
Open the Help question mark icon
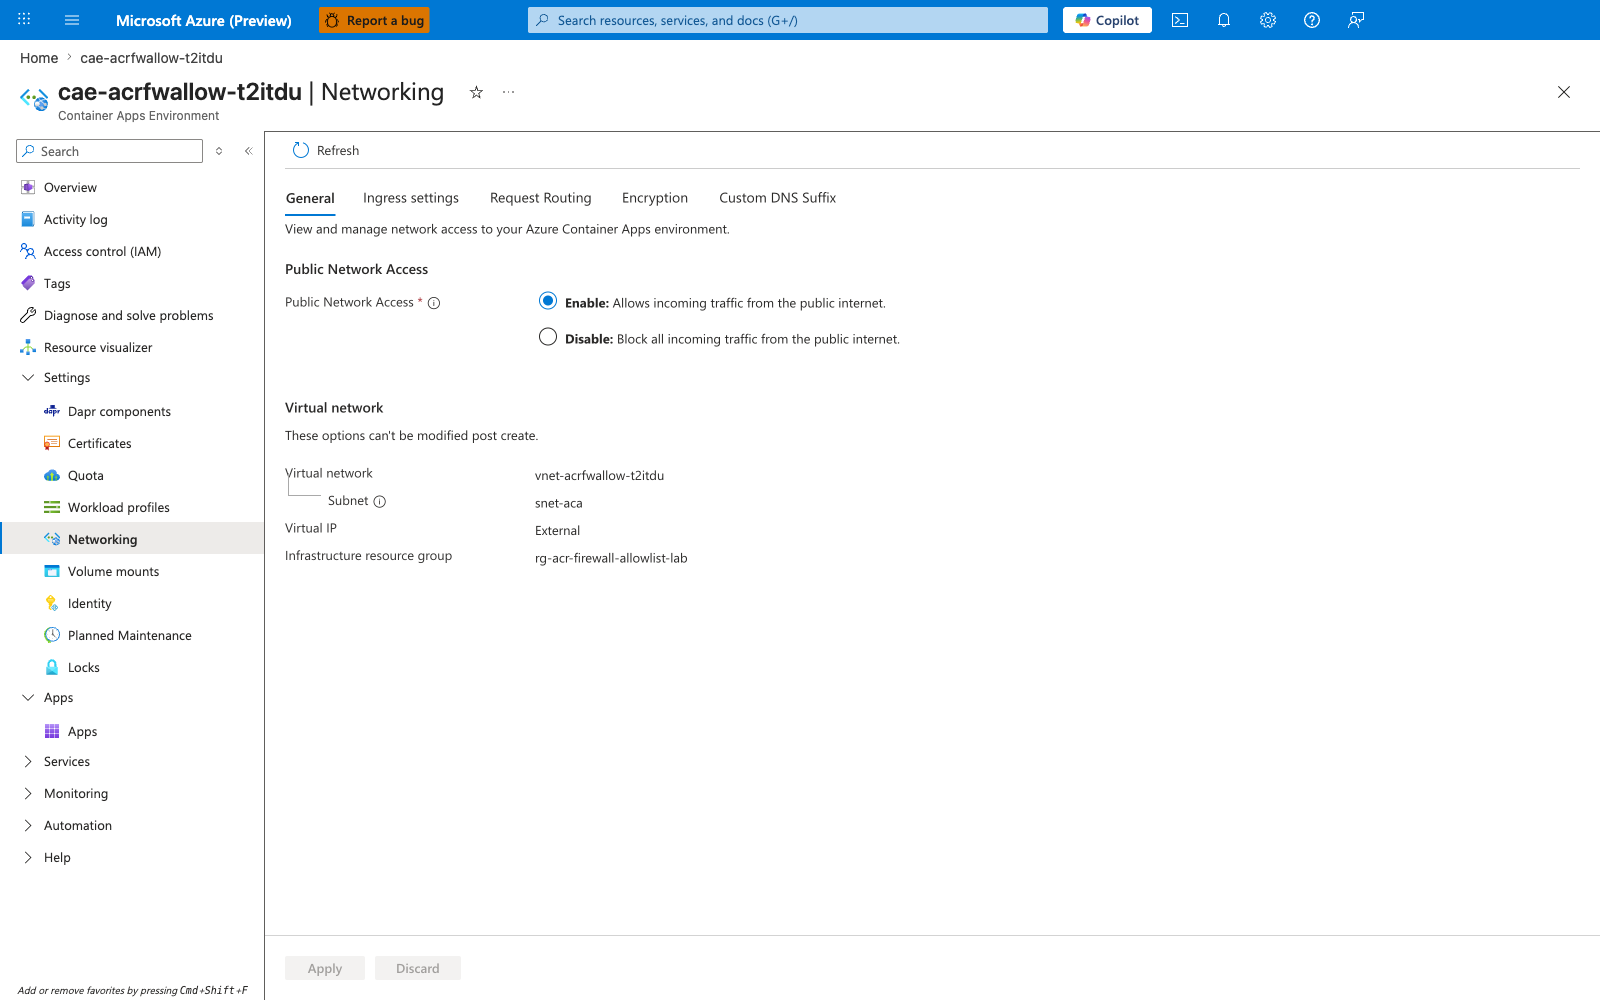[1312, 20]
